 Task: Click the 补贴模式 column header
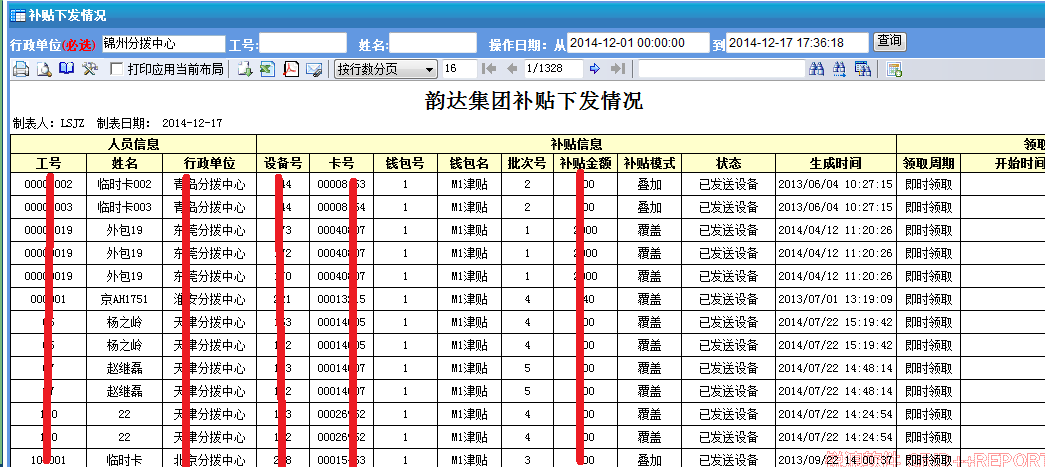tap(650, 163)
